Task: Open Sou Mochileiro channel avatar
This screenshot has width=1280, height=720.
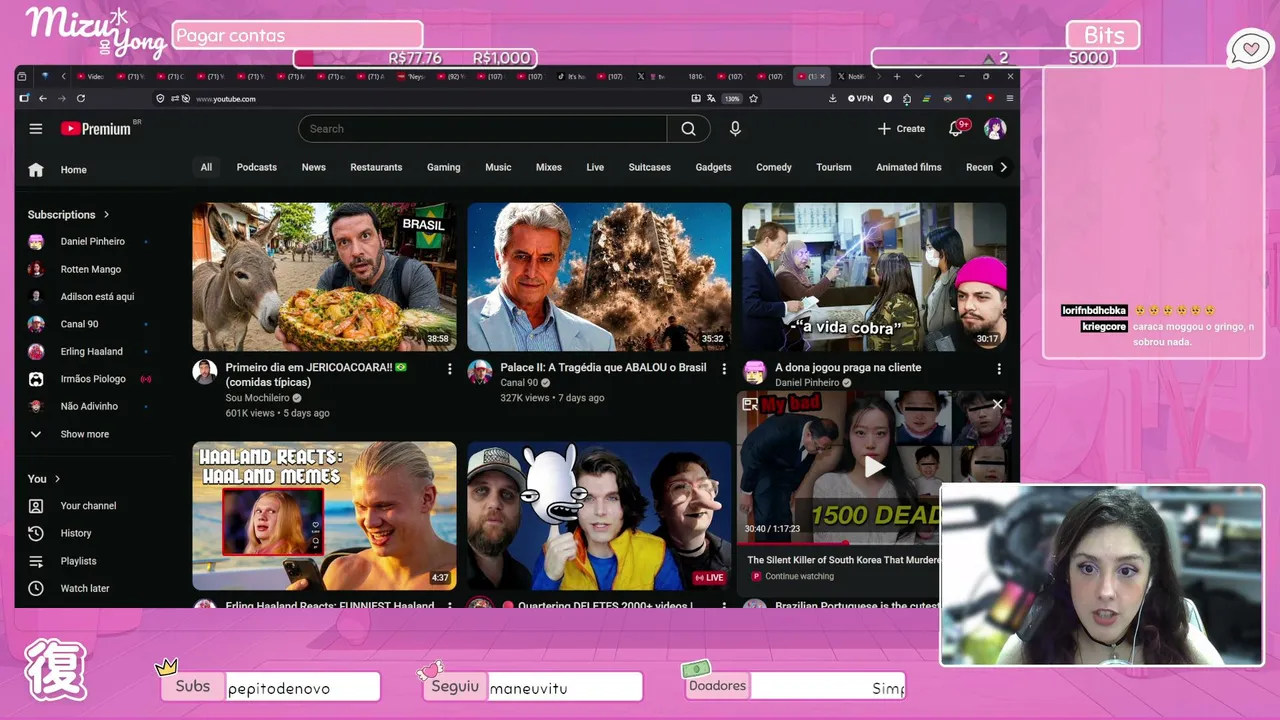Action: [205, 372]
